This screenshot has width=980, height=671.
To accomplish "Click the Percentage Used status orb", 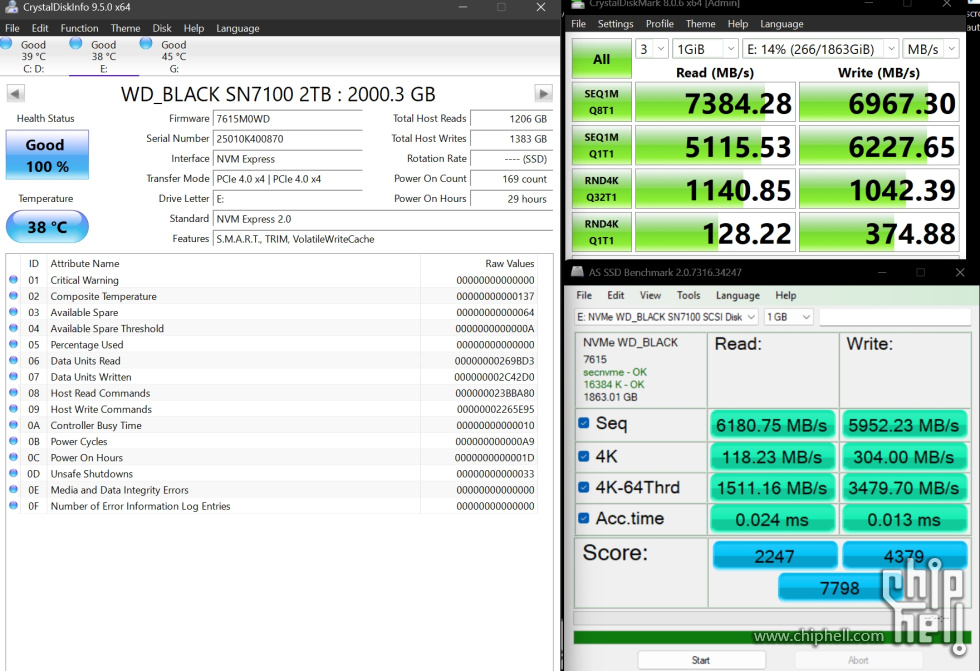I will click(13, 344).
